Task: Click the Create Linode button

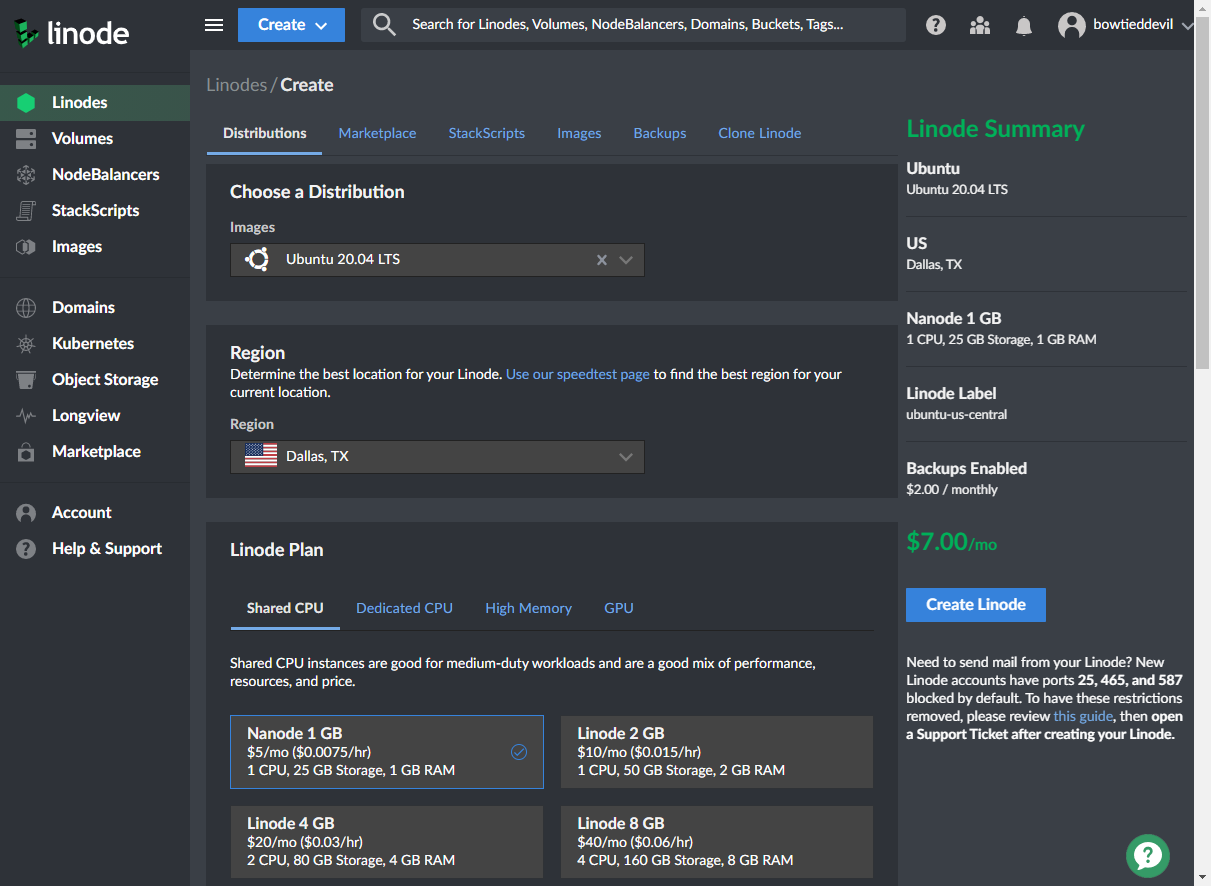Action: (976, 605)
